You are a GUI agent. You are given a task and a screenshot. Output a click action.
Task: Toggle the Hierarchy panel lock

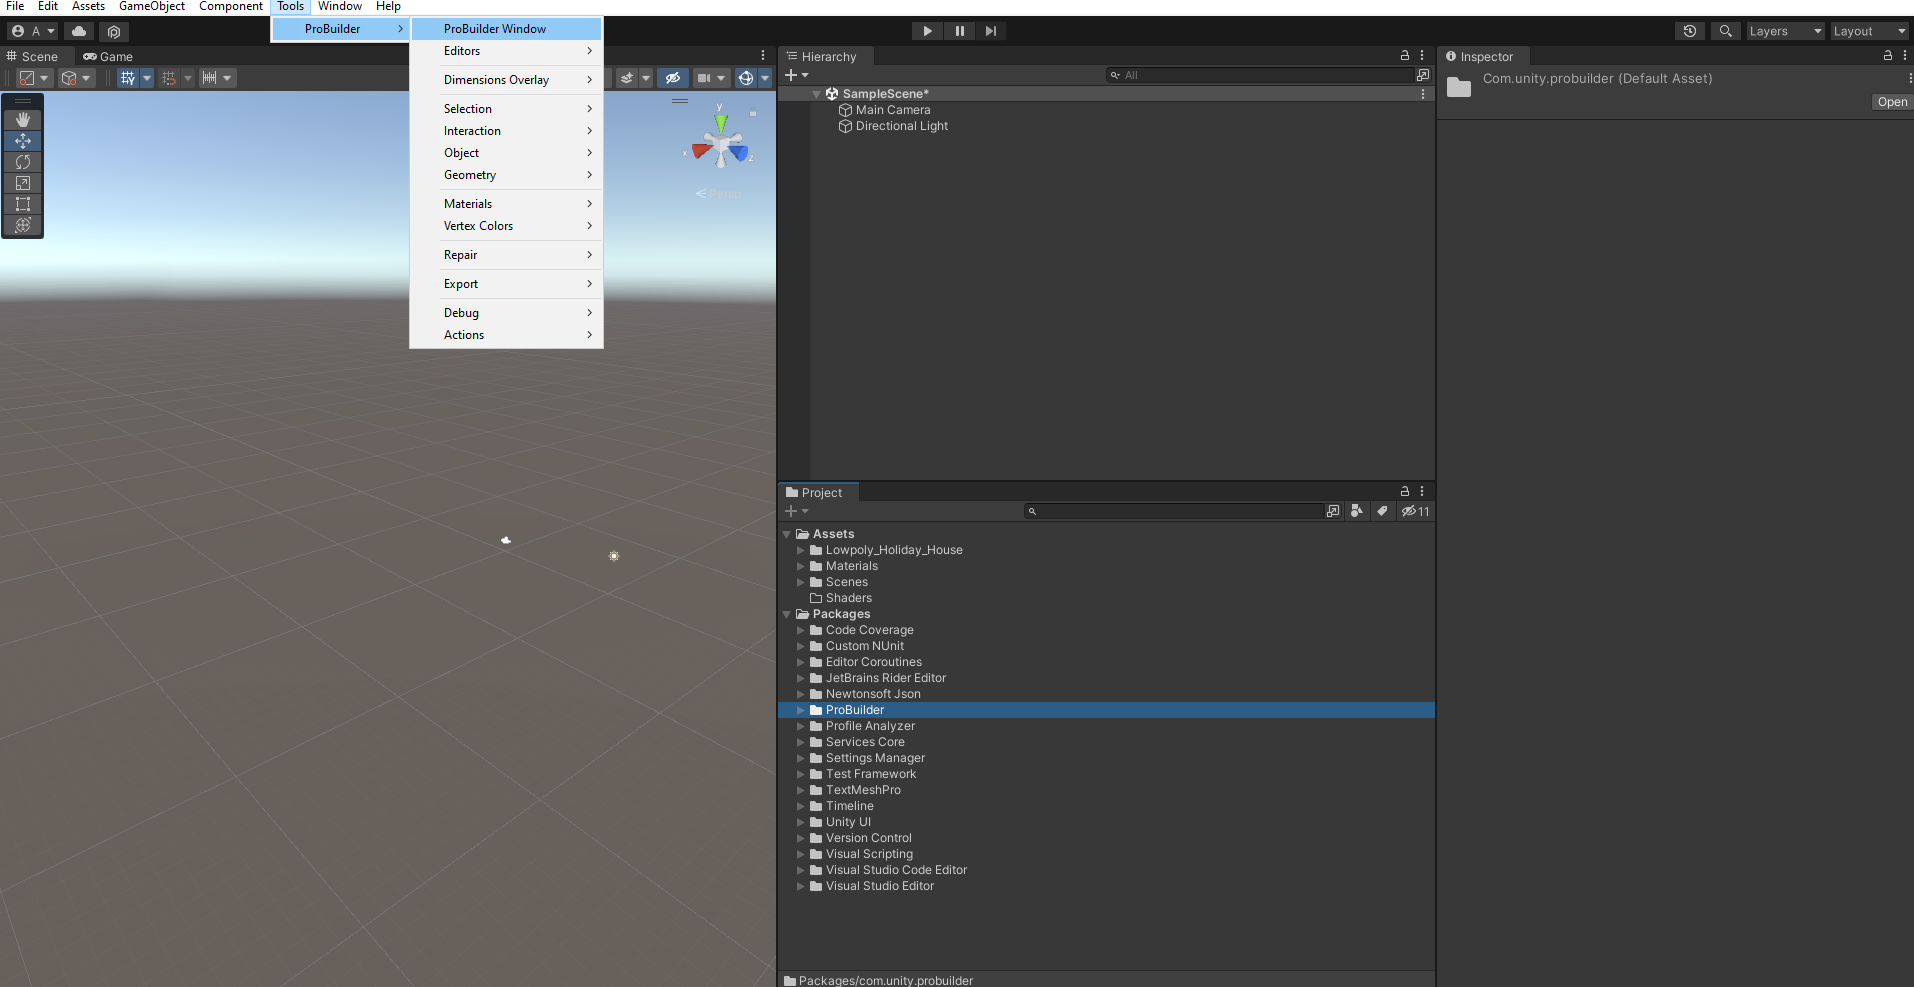[1404, 56]
